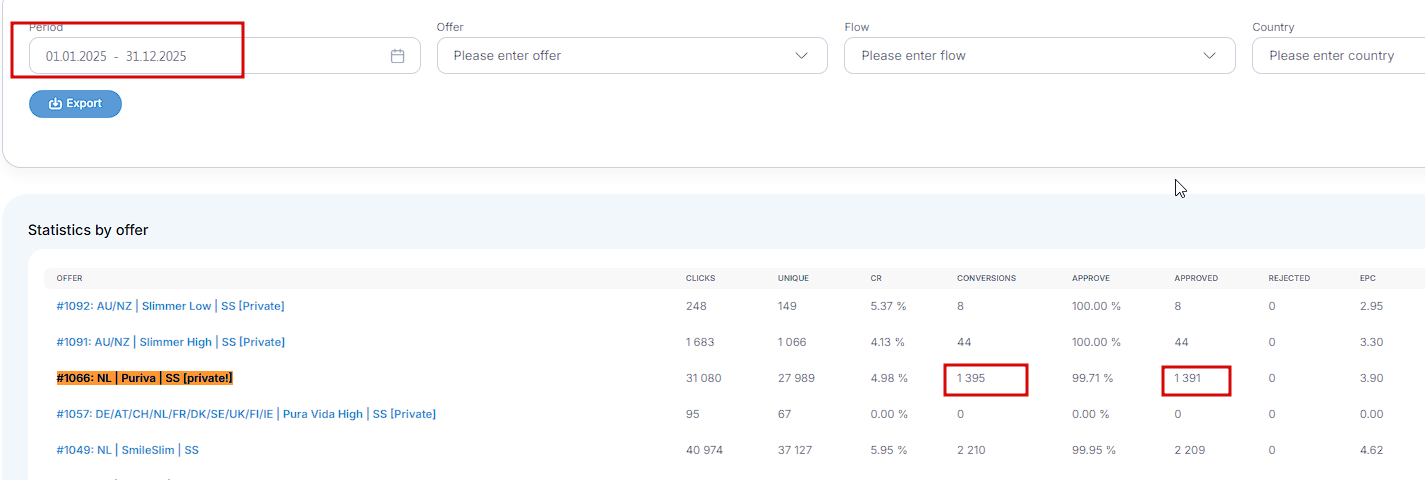
Task: Sort by the CLICKS column header
Action: (x=700, y=278)
